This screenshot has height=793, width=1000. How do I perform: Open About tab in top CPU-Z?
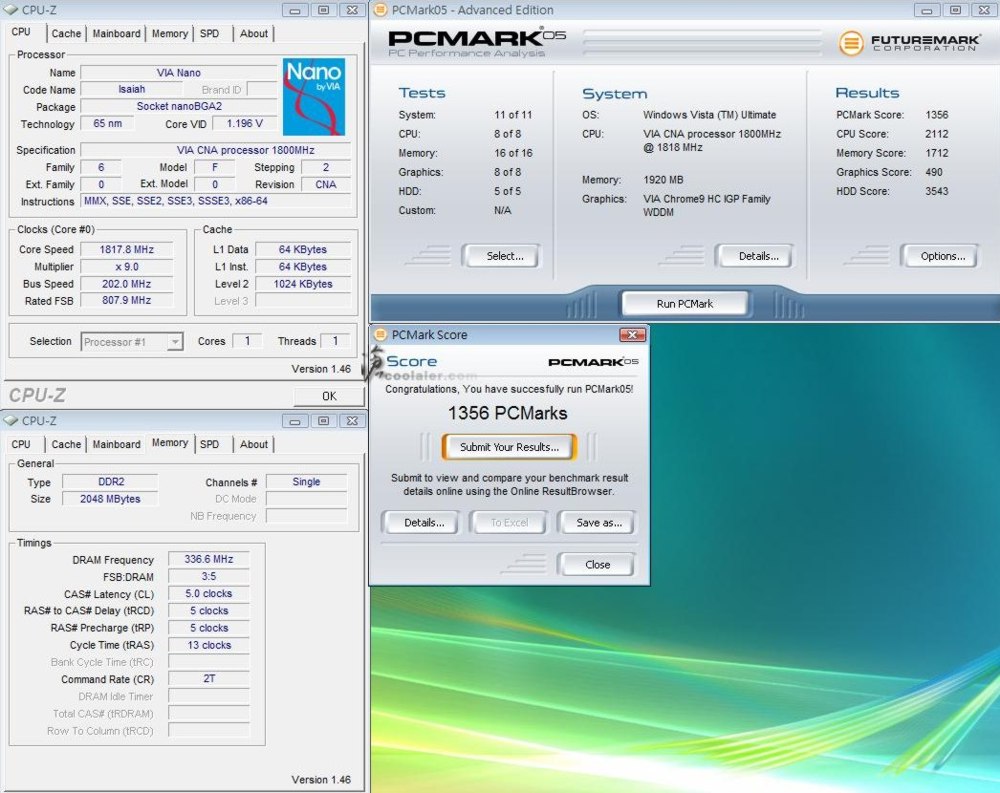254,34
